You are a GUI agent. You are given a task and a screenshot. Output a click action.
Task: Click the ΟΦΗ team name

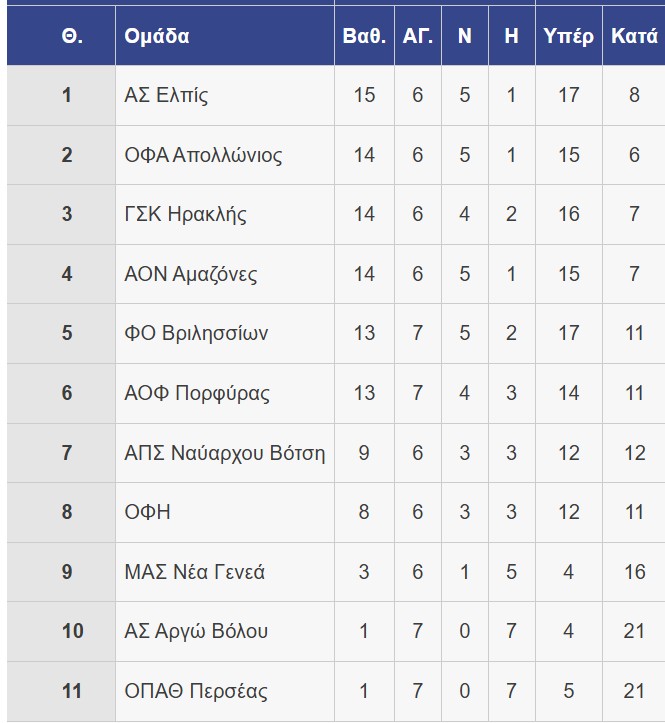click(147, 512)
